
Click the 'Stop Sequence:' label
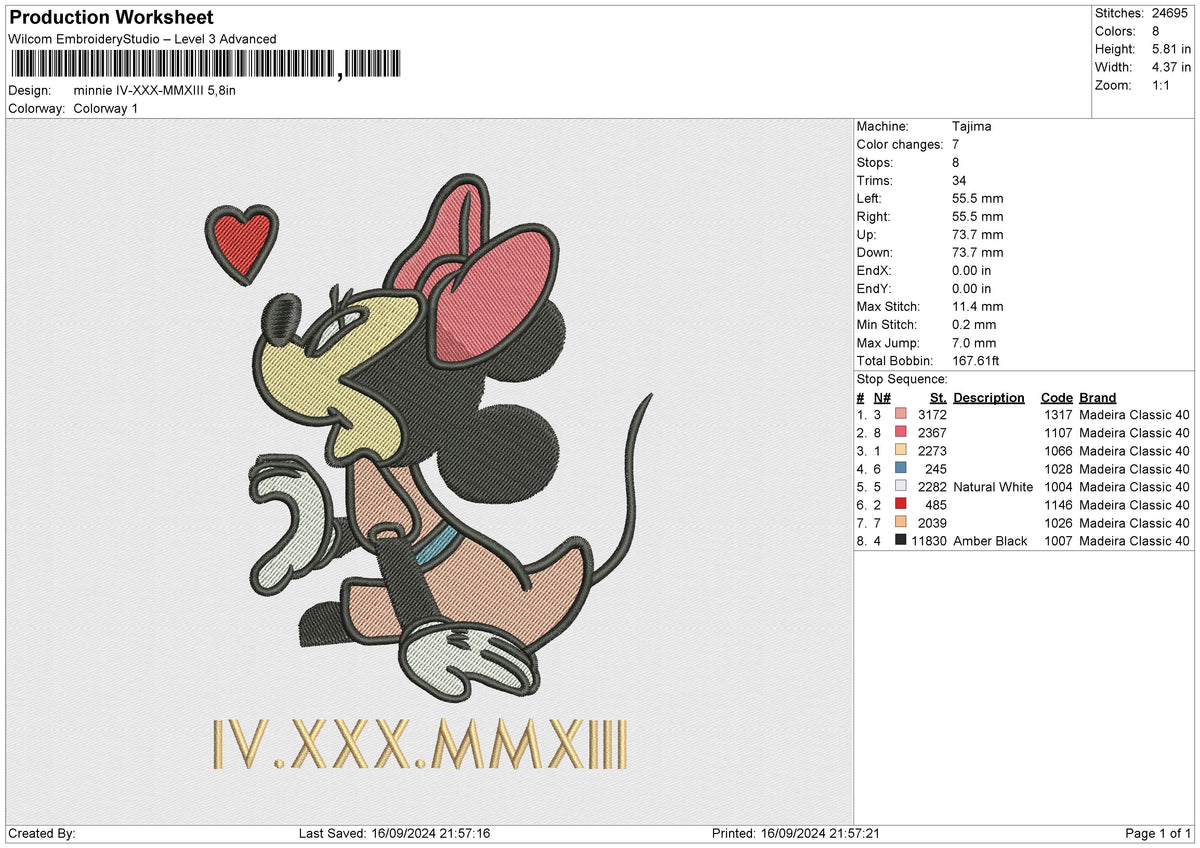tap(902, 379)
